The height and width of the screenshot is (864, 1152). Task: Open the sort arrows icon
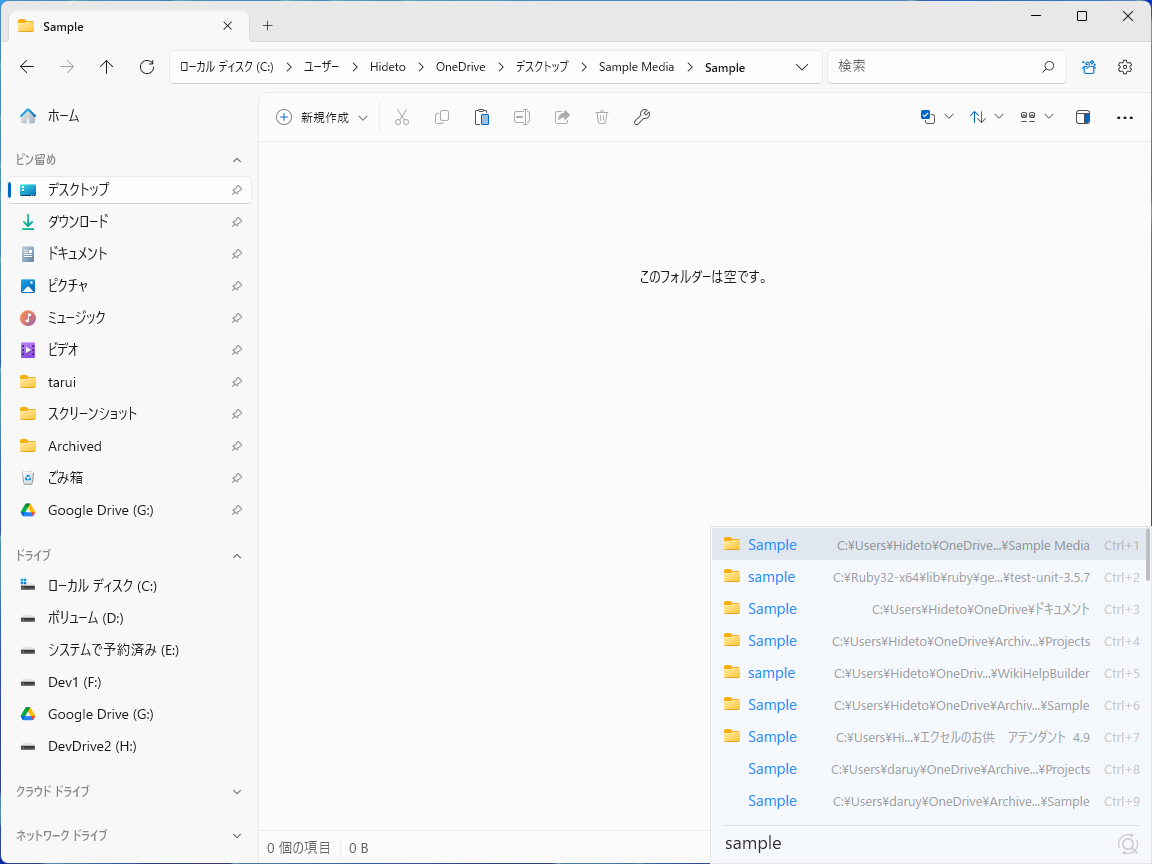977,117
